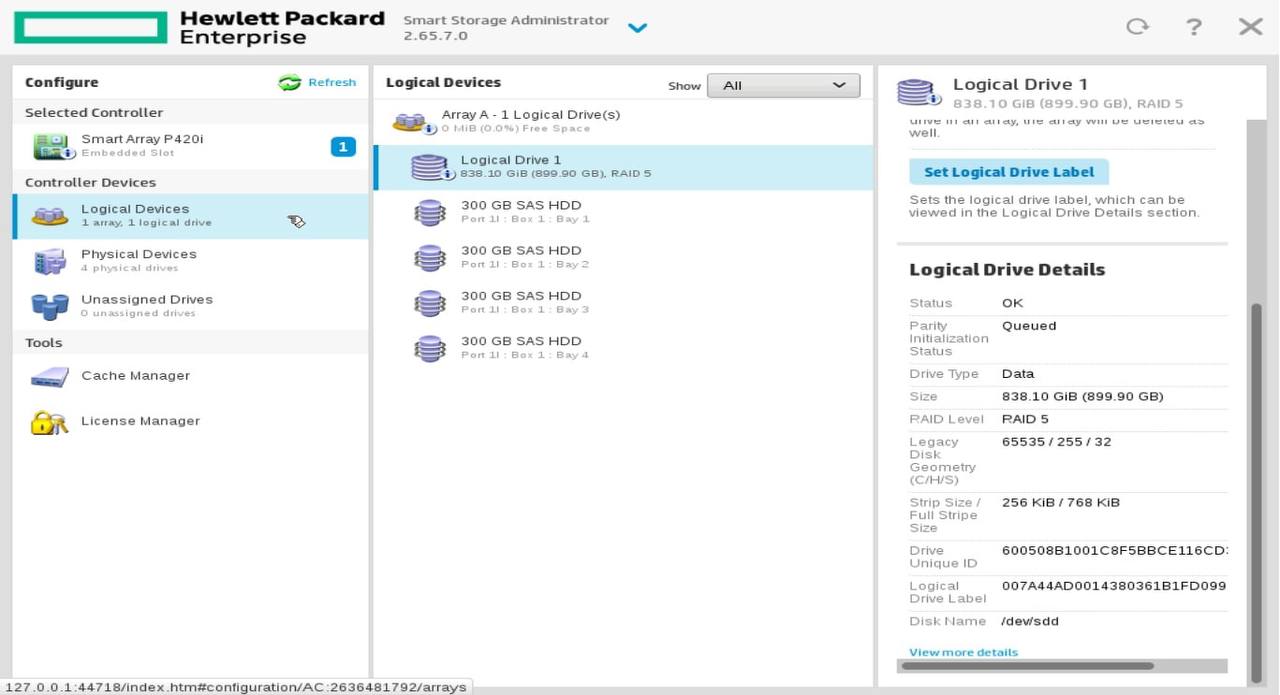This screenshot has height=695, width=1280.
Task: Select Logical Drive 1 in list
Action: coord(511,166)
